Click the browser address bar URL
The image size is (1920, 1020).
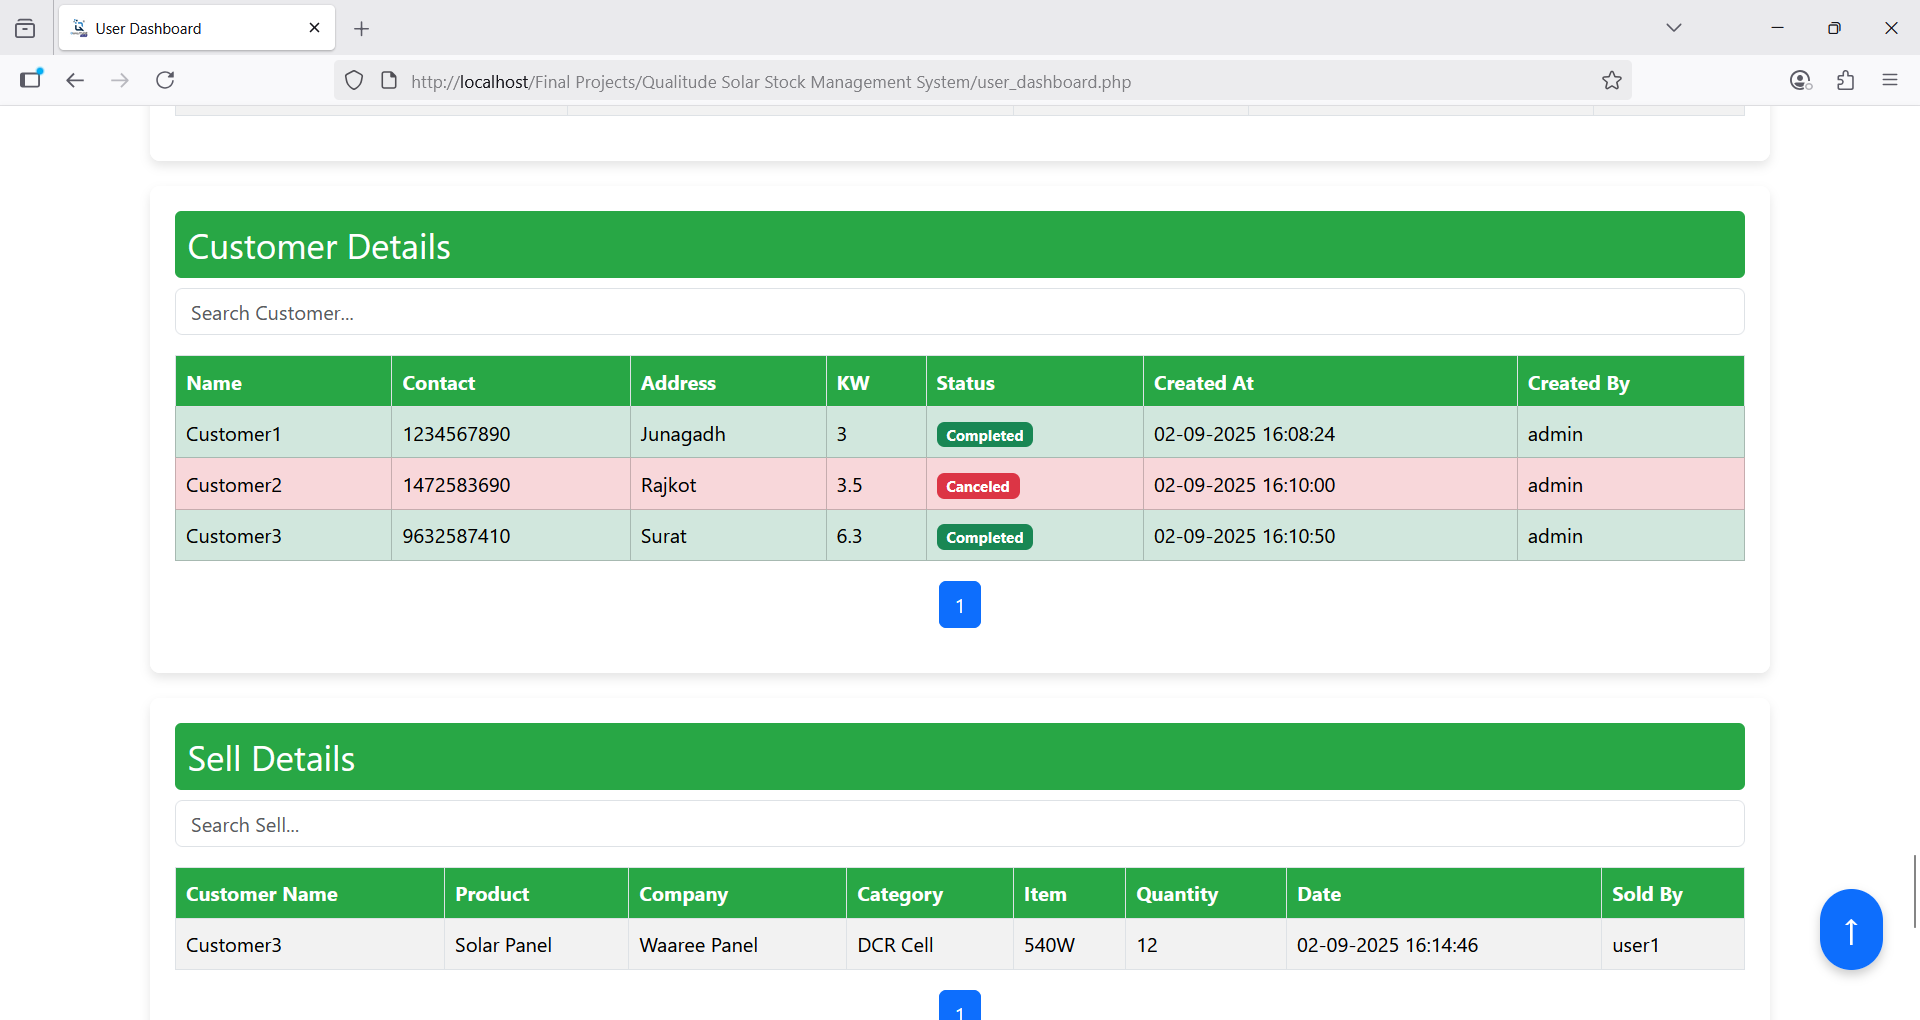pos(770,82)
